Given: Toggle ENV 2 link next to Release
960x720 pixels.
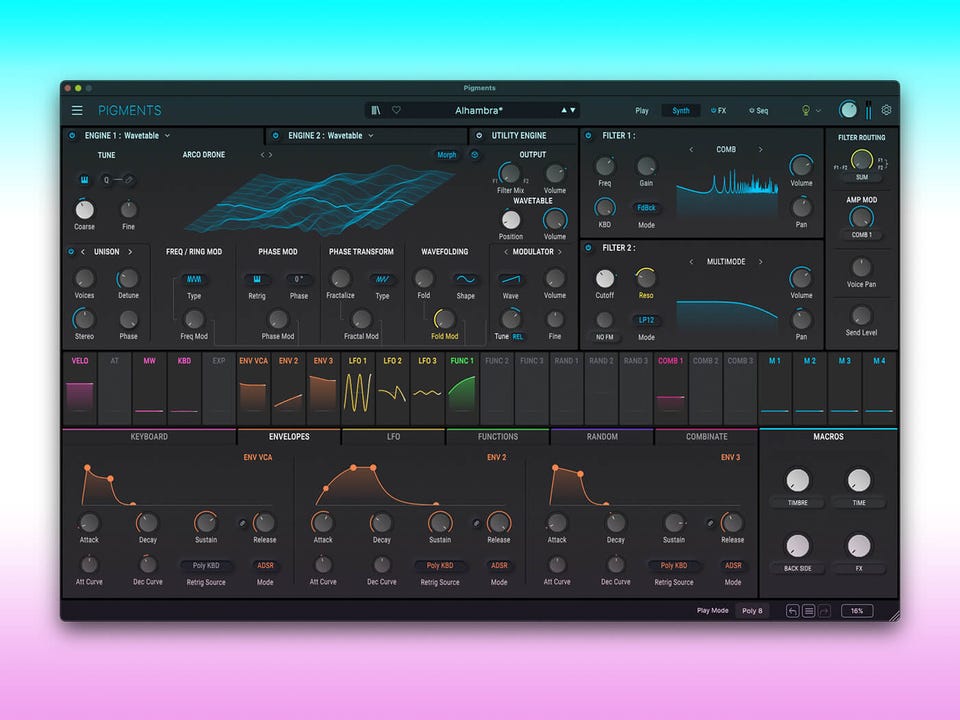Looking at the screenshot, I should point(476,523).
